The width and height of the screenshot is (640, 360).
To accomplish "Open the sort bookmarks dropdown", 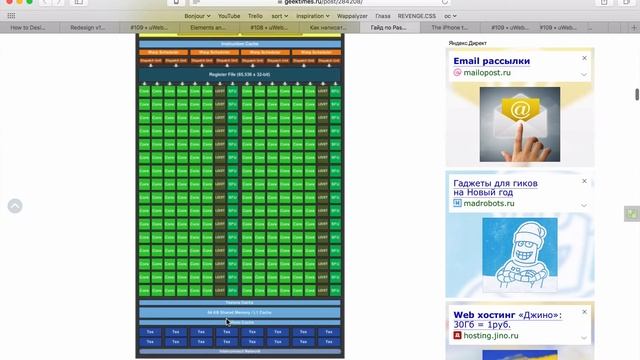I will point(280,16).
